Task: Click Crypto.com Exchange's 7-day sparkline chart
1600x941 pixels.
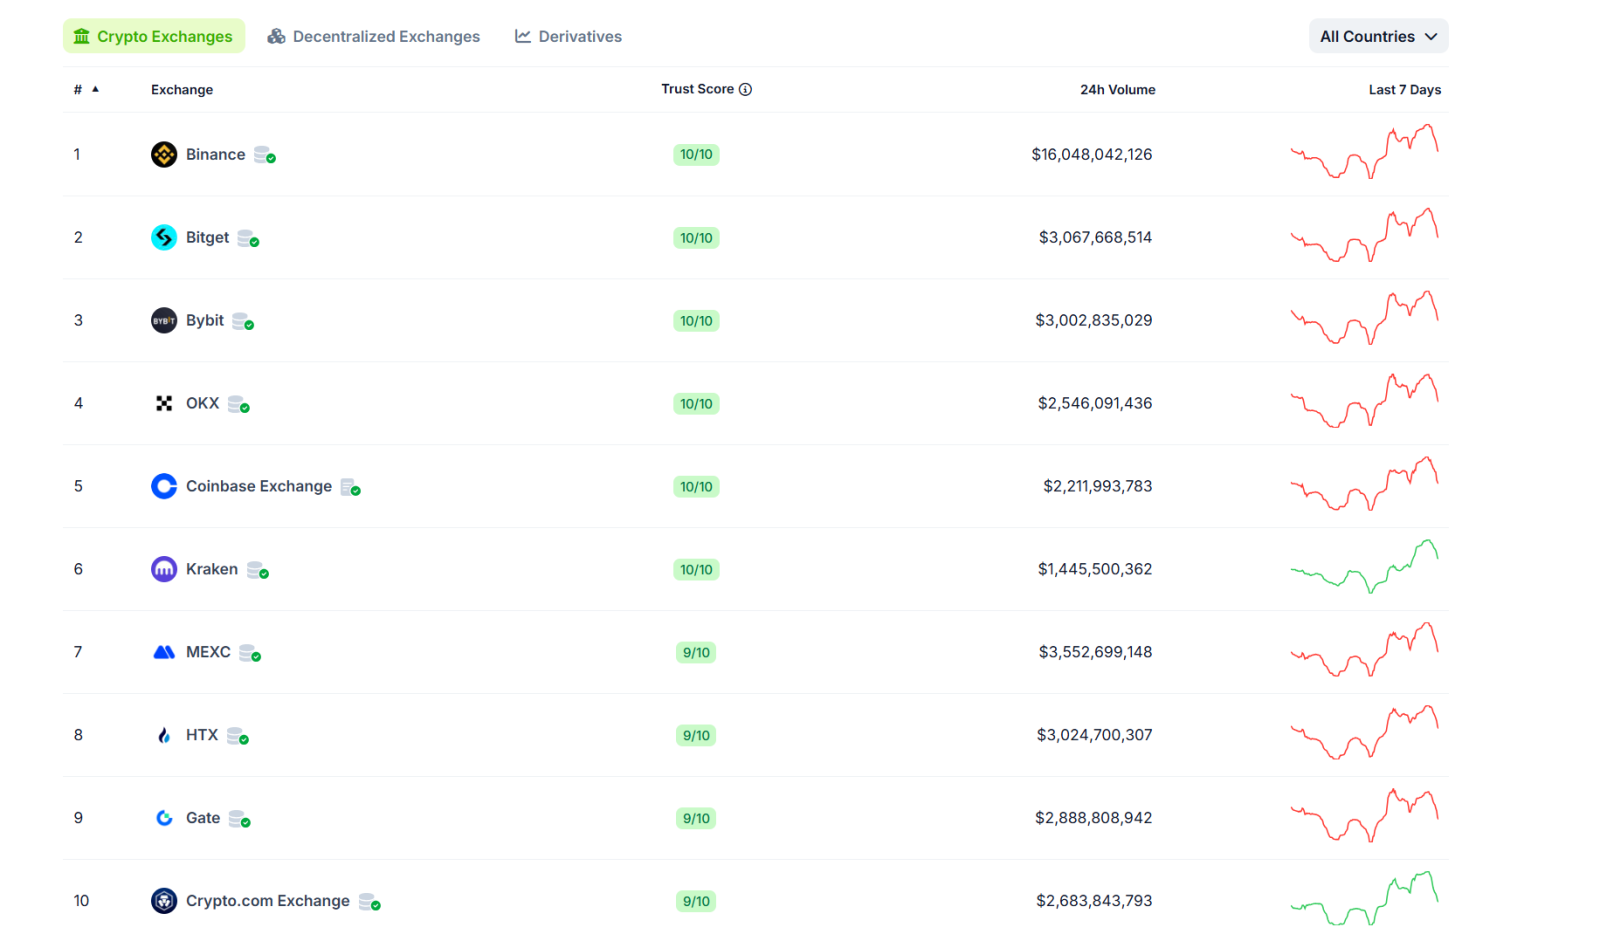Action: (x=1364, y=899)
